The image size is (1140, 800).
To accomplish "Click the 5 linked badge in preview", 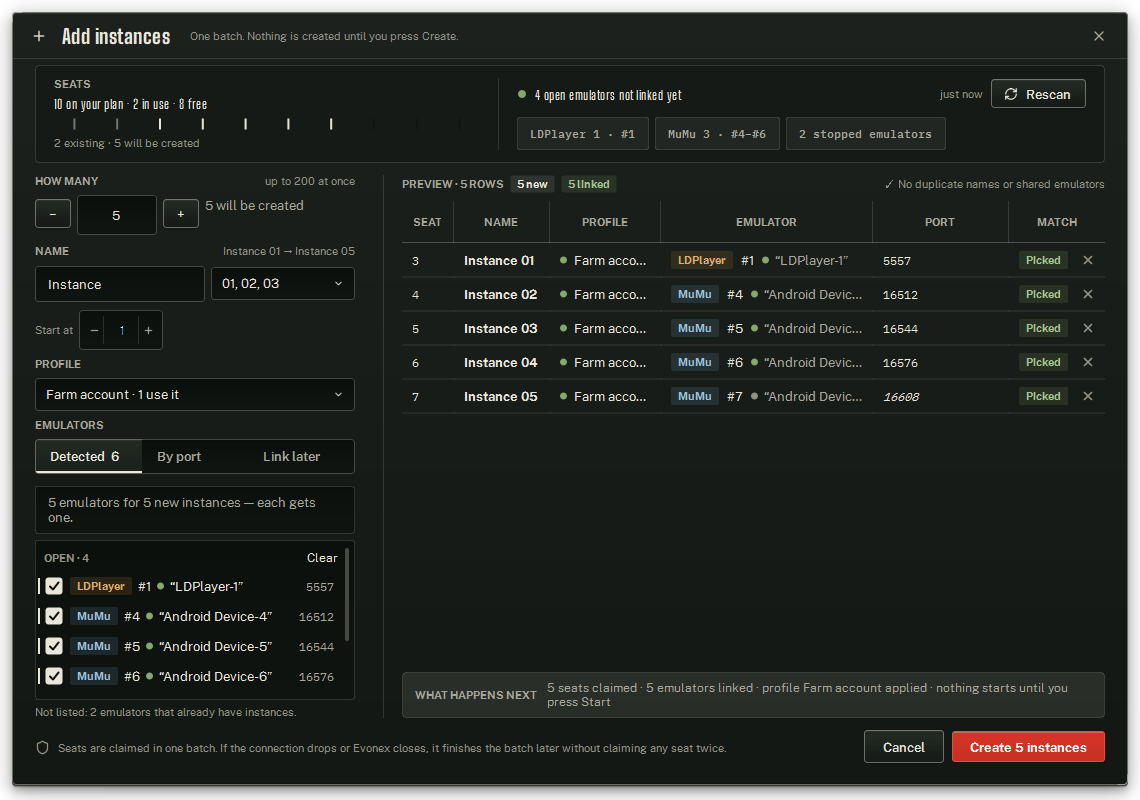I will (x=589, y=184).
